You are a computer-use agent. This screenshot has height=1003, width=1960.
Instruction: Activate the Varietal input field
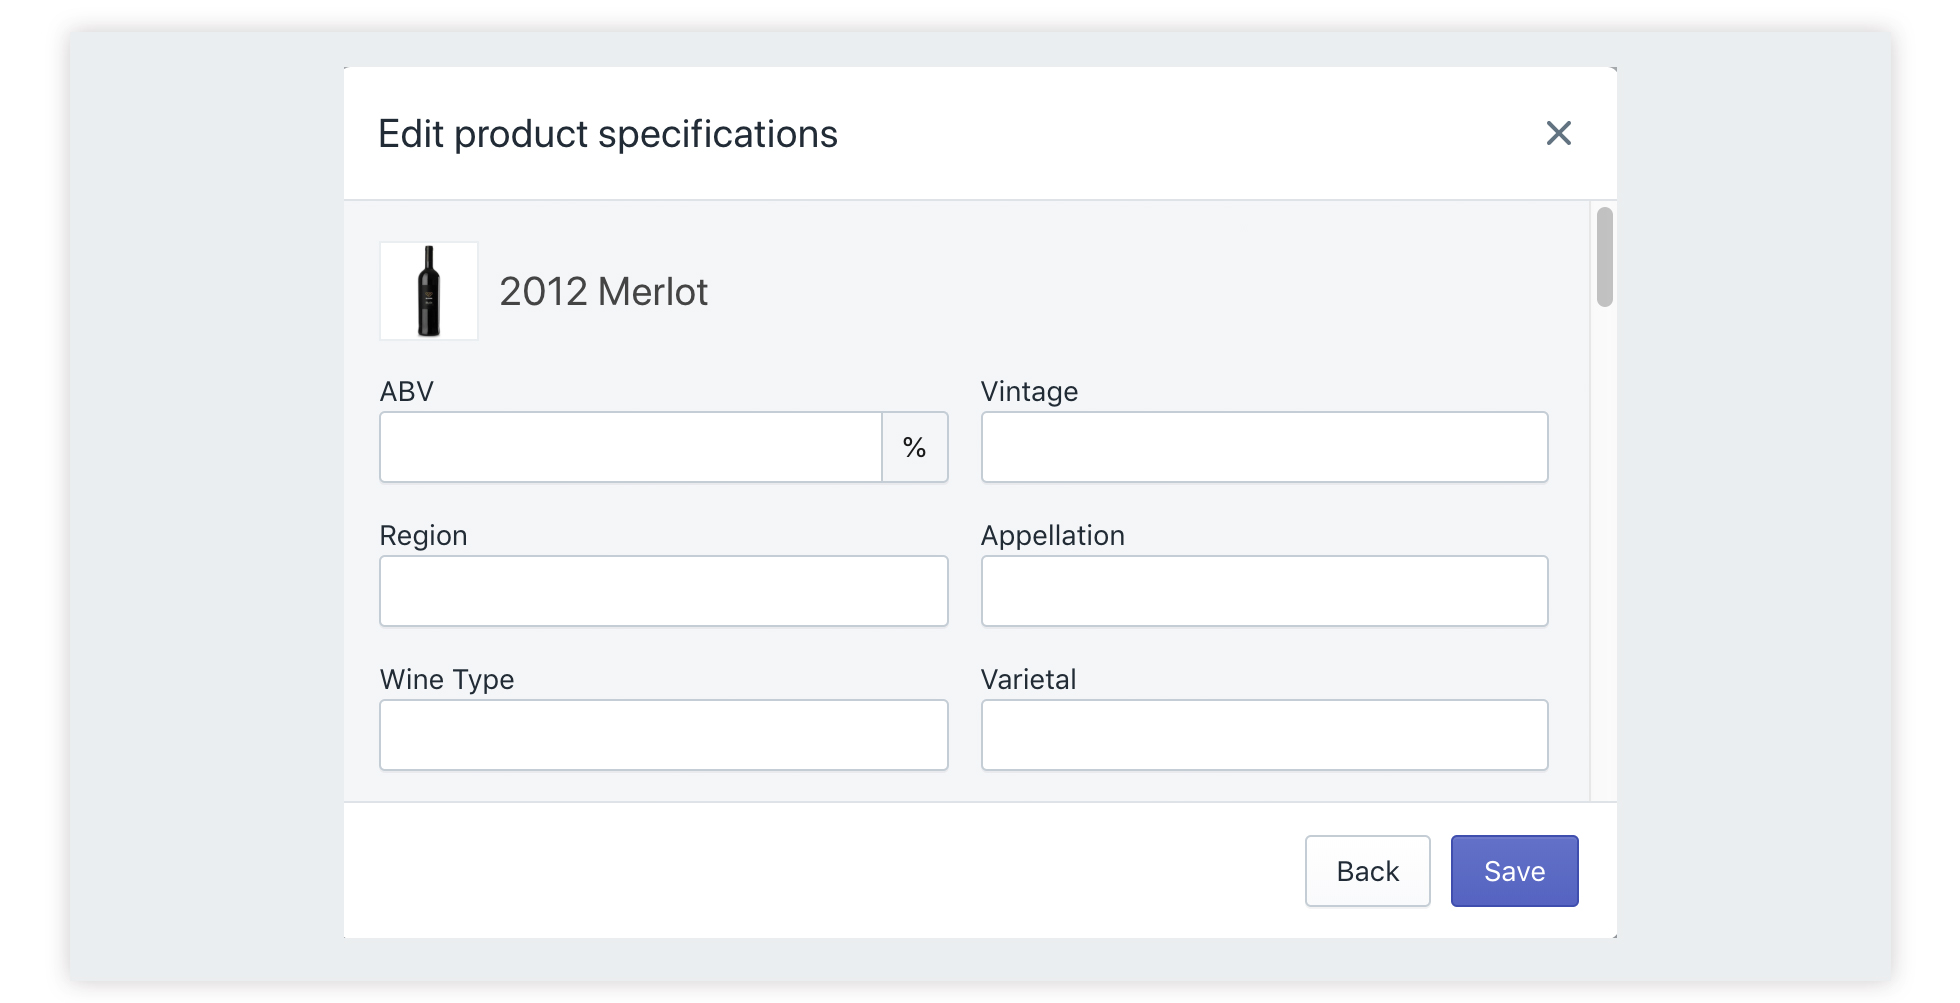[x=1264, y=735]
